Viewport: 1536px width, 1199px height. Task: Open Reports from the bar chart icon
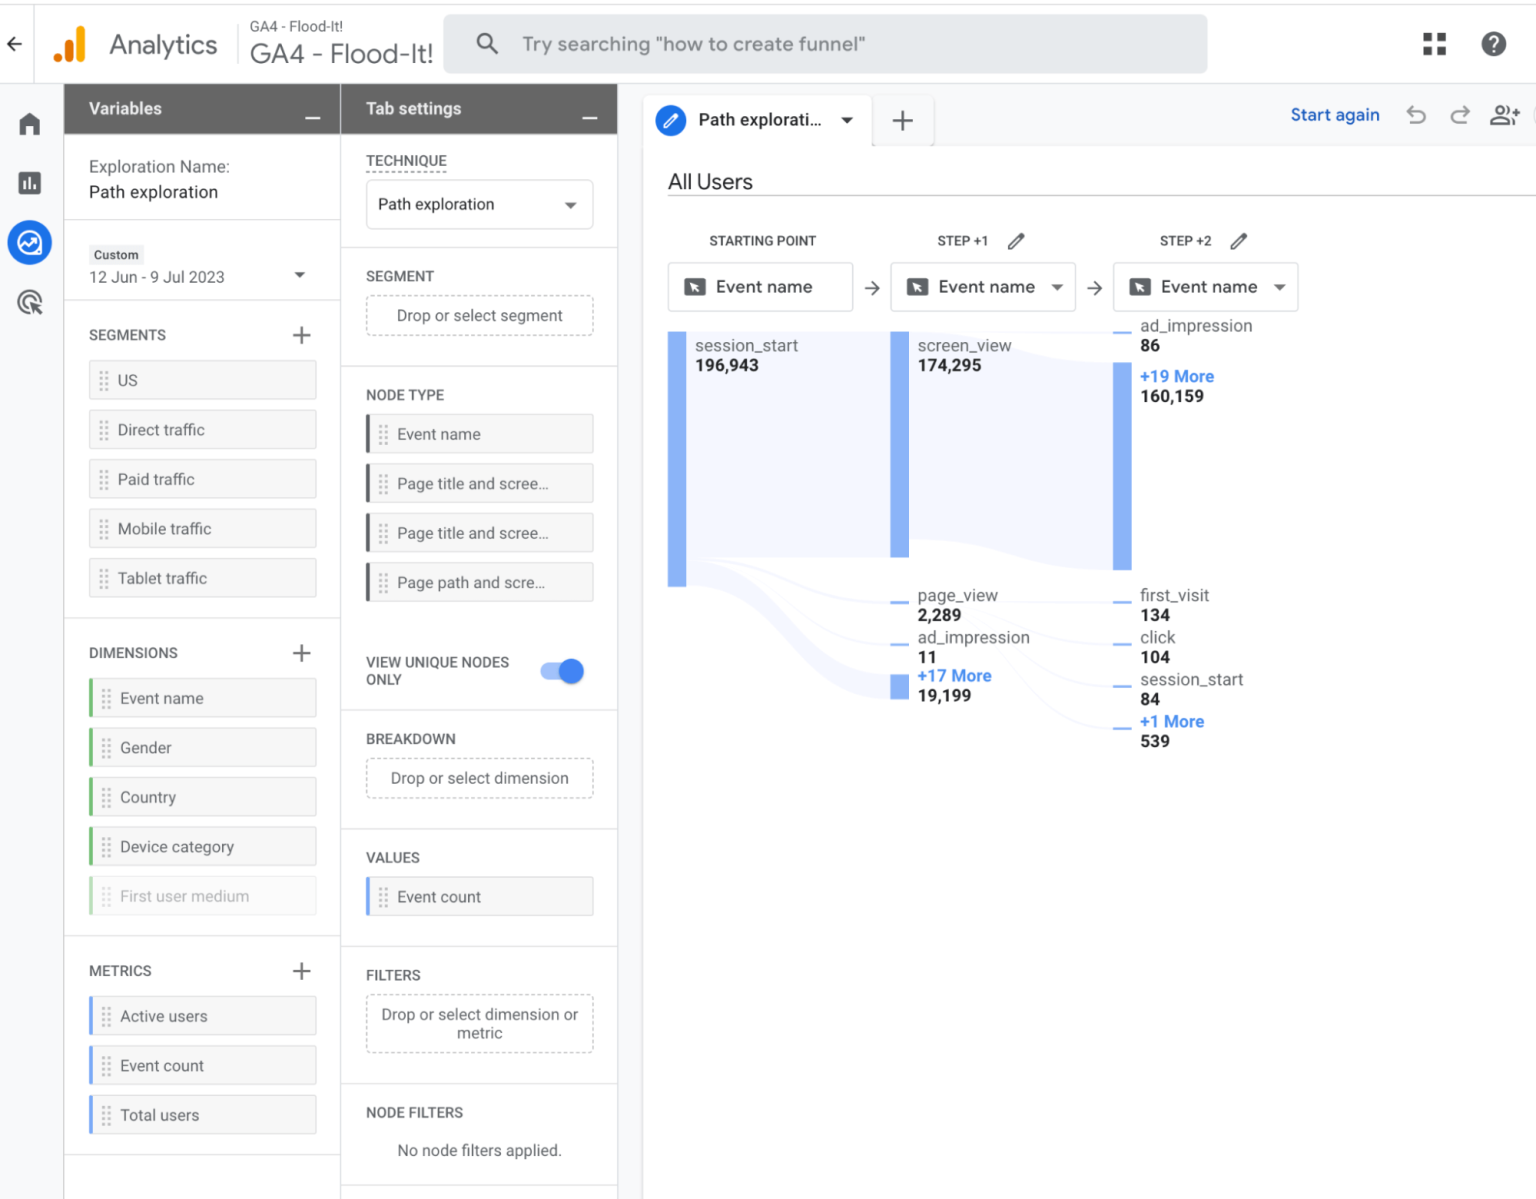click(30, 183)
